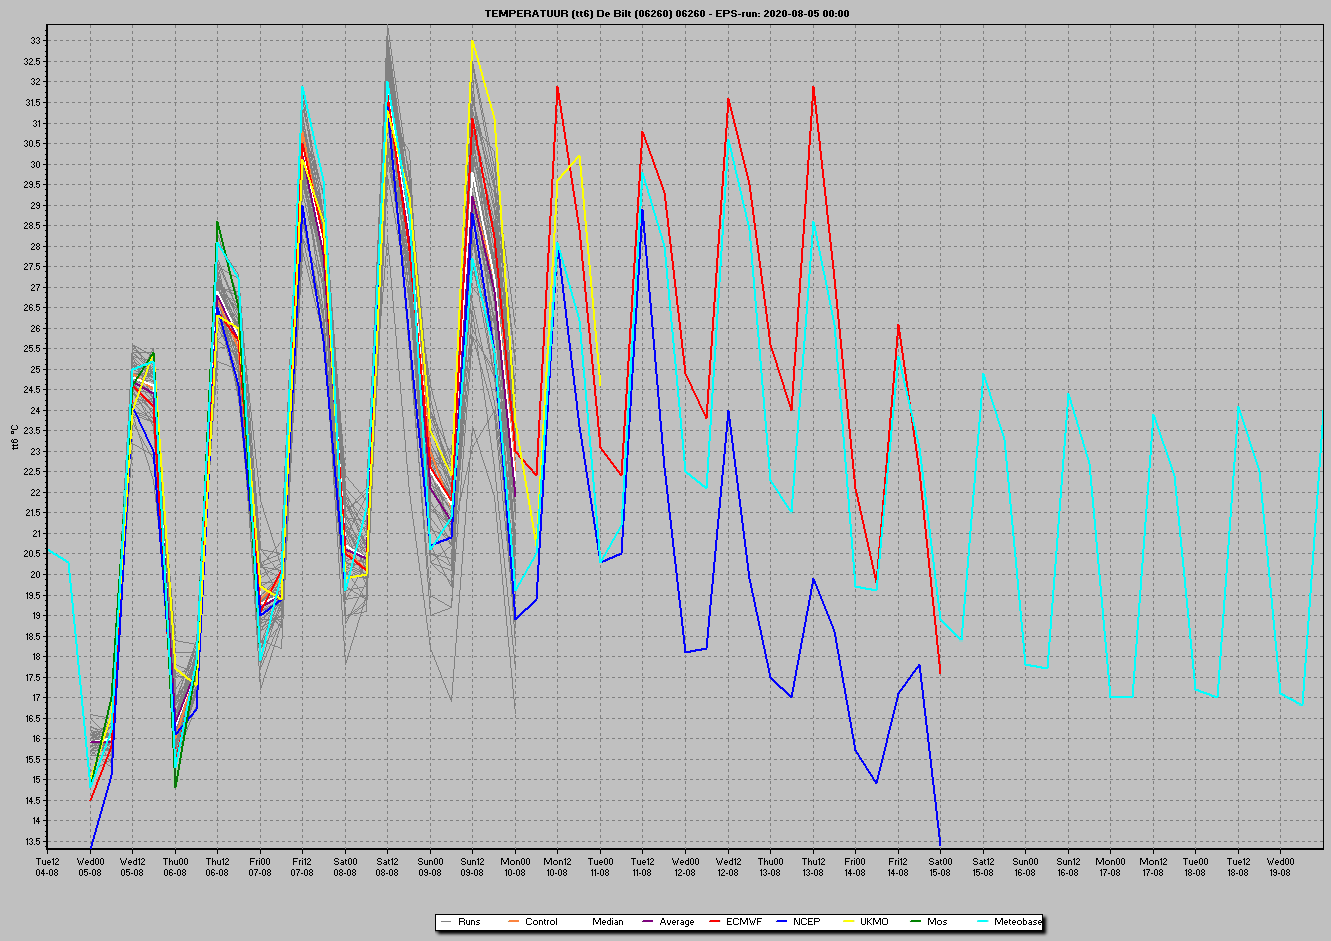Click the yellow UKMO peak at Sun12 09-08
The height and width of the screenshot is (941, 1331).
[473, 41]
